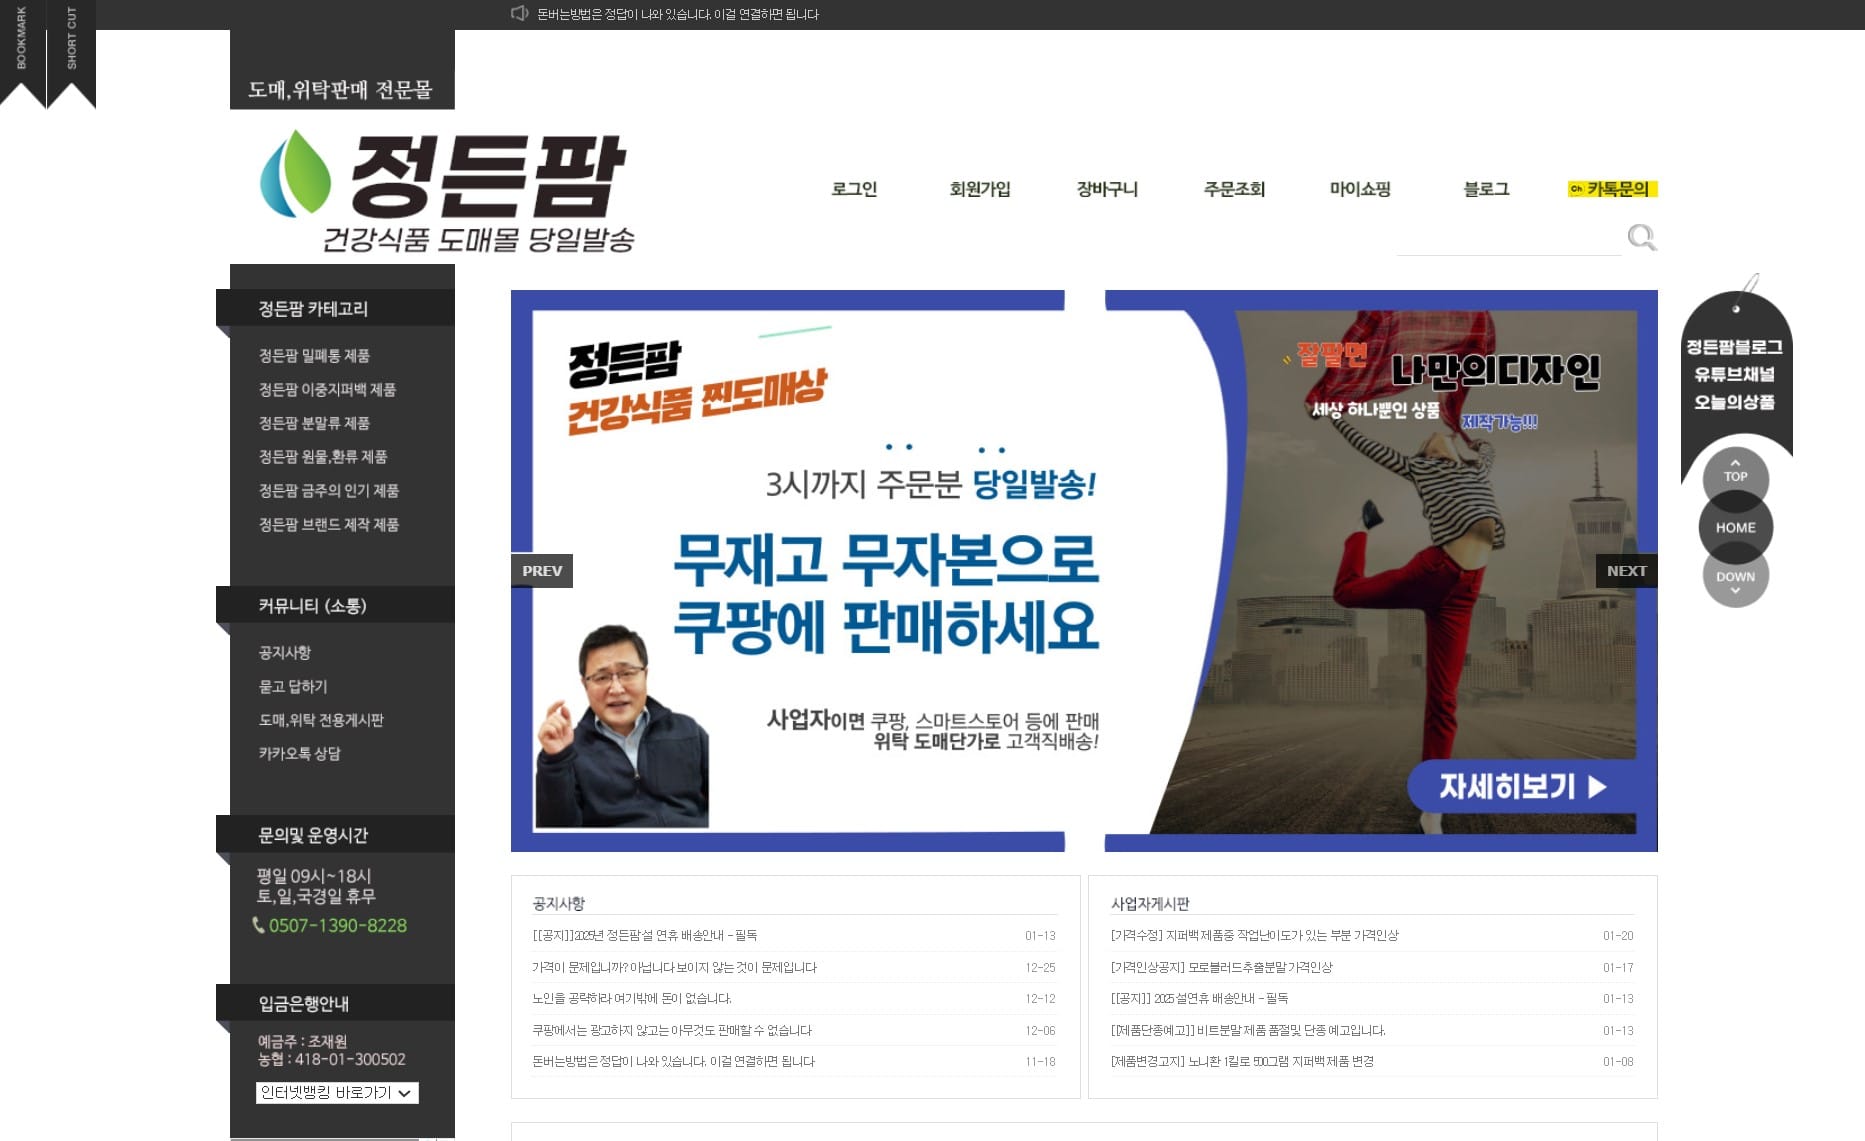Open post [가격수정] 지퍼백 제품중
Image resolution: width=1865 pixels, height=1141 pixels.
[1254, 936]
